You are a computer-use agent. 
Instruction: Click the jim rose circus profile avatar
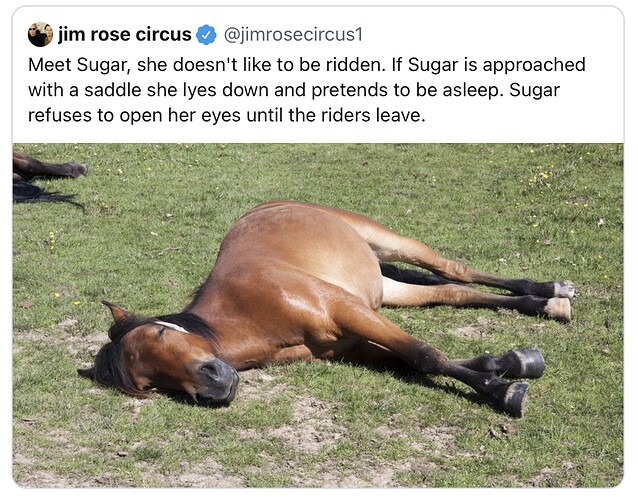40,35
